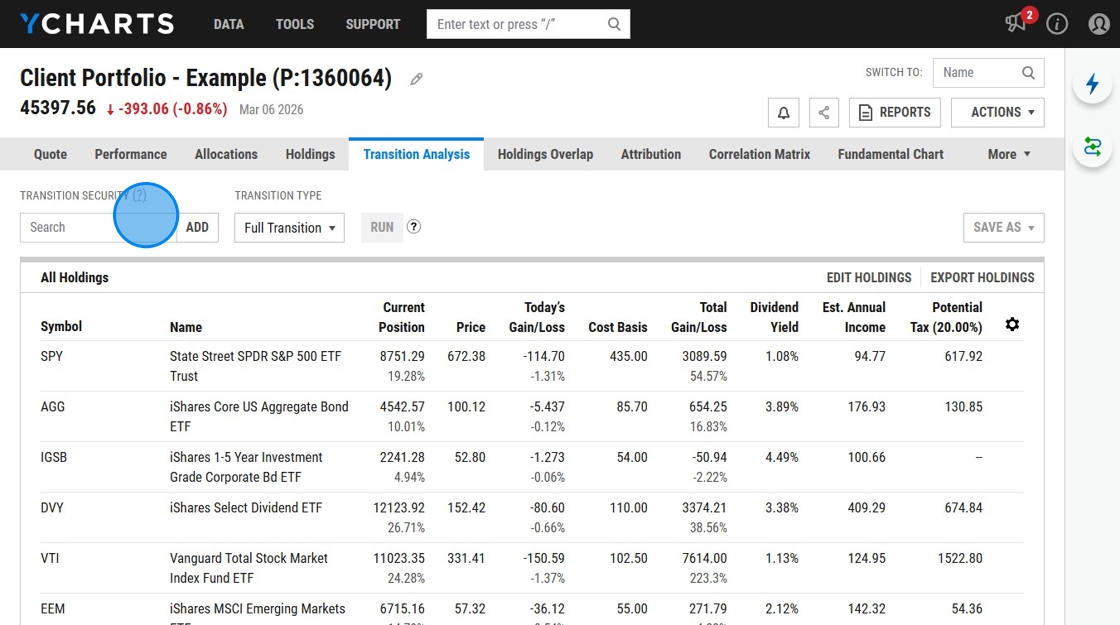Click State Street SPDR S&P 500 ETF name
The image size is (1120, 625).
point(255,366)
